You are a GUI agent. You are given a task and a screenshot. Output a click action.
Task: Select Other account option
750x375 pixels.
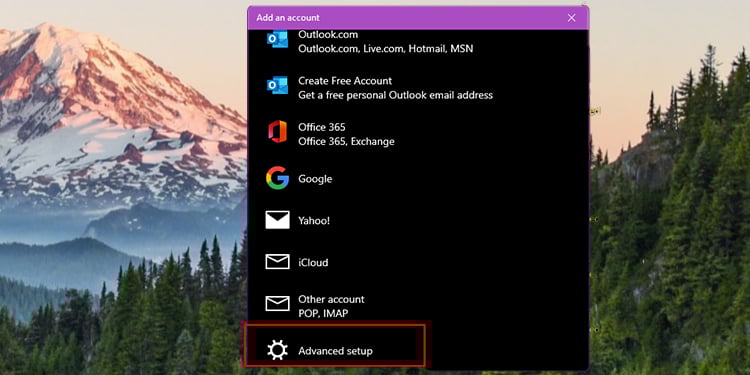click(418, 306)
